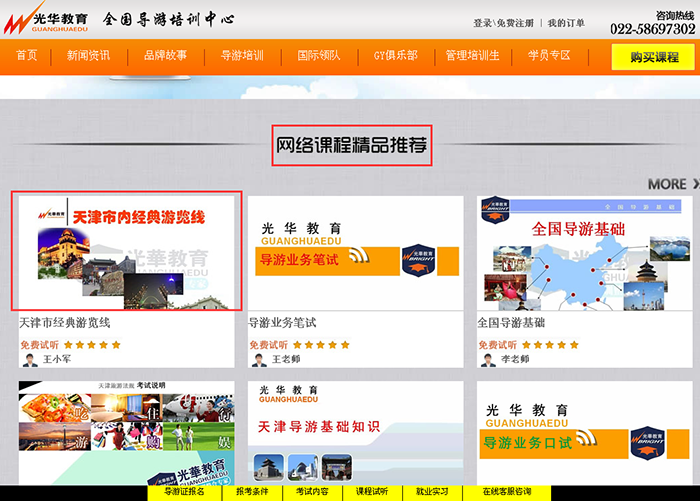Open the 全国导游基础 course thumbnail
700x501 pixels.
(584, 253)
